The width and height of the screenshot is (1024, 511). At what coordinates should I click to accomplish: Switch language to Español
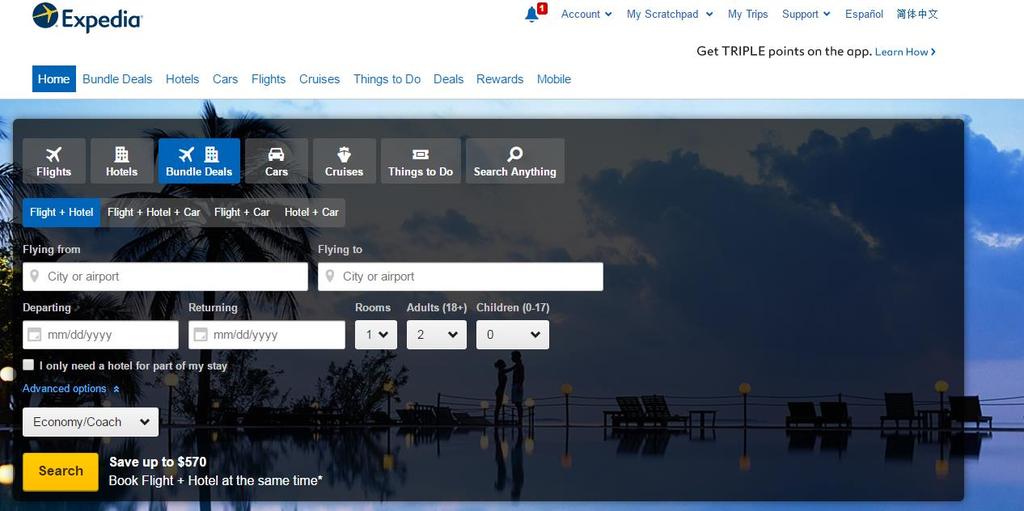tap(864, 14)
